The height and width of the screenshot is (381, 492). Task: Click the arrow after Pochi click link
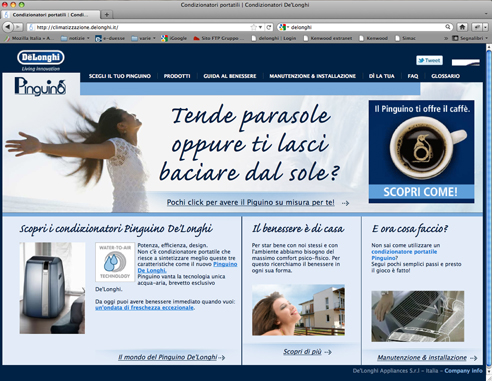345,203
